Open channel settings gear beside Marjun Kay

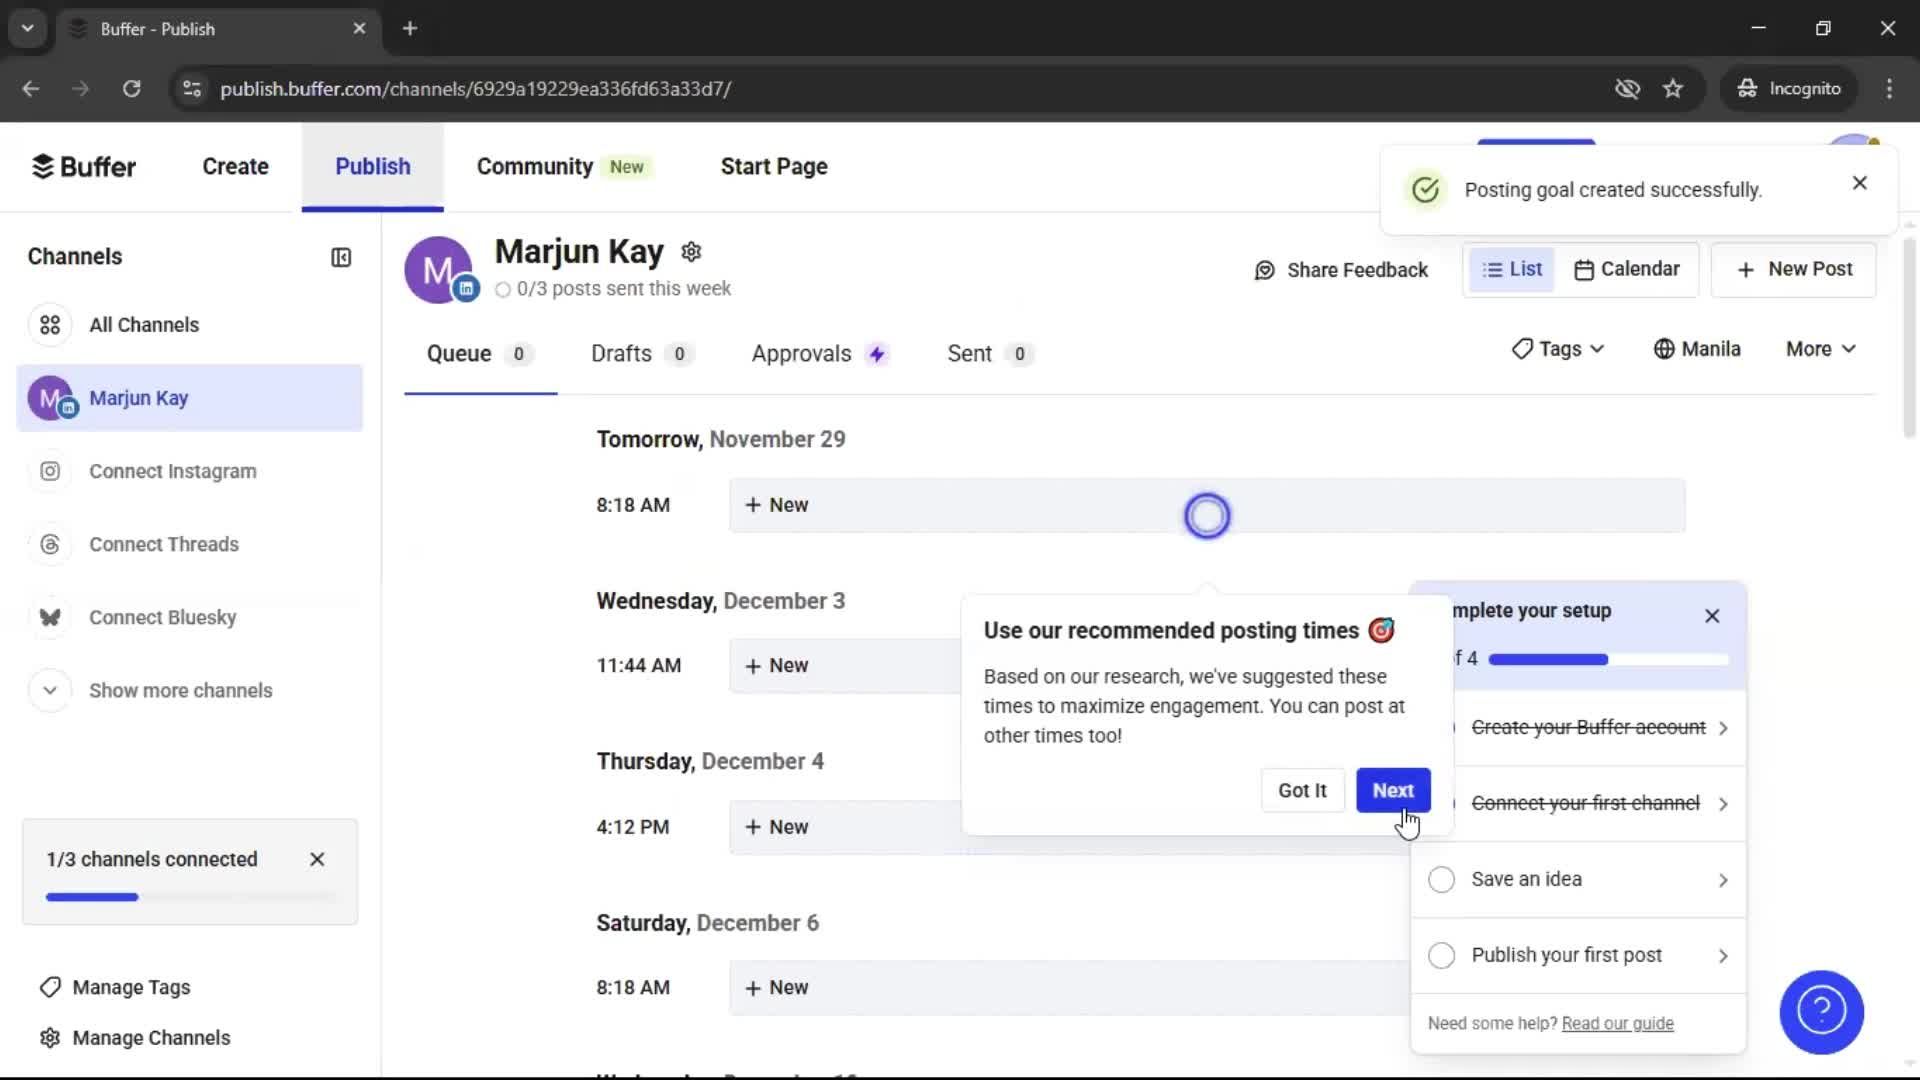(x=691, y=251)
